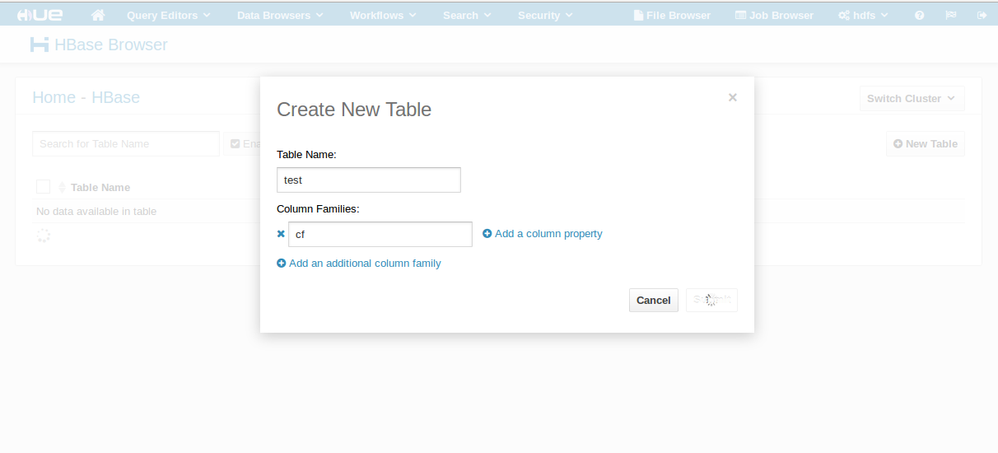Viewport: 998px width, 453px height.
Task: Click Add a column property
Action: tap(542, 233)
